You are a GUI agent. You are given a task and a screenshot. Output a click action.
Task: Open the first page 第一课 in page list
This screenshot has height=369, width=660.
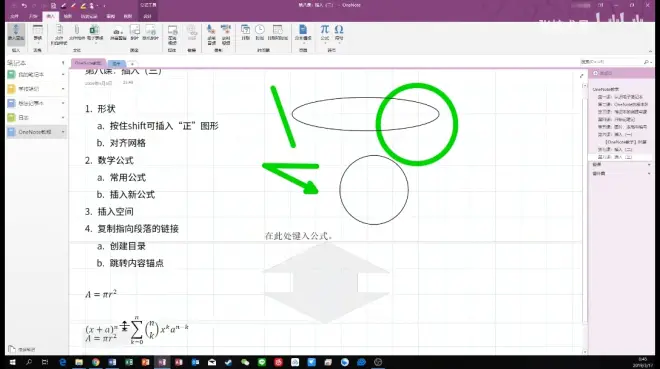(x=620, y=97)
